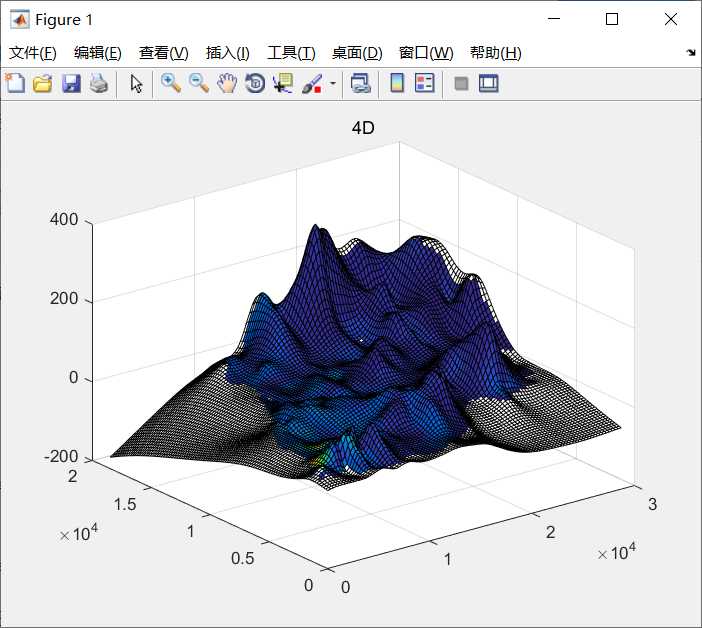This screenshot has width=702, height=628.
Task: Click the 3D surface plot peak
Action: pos(316,227)
